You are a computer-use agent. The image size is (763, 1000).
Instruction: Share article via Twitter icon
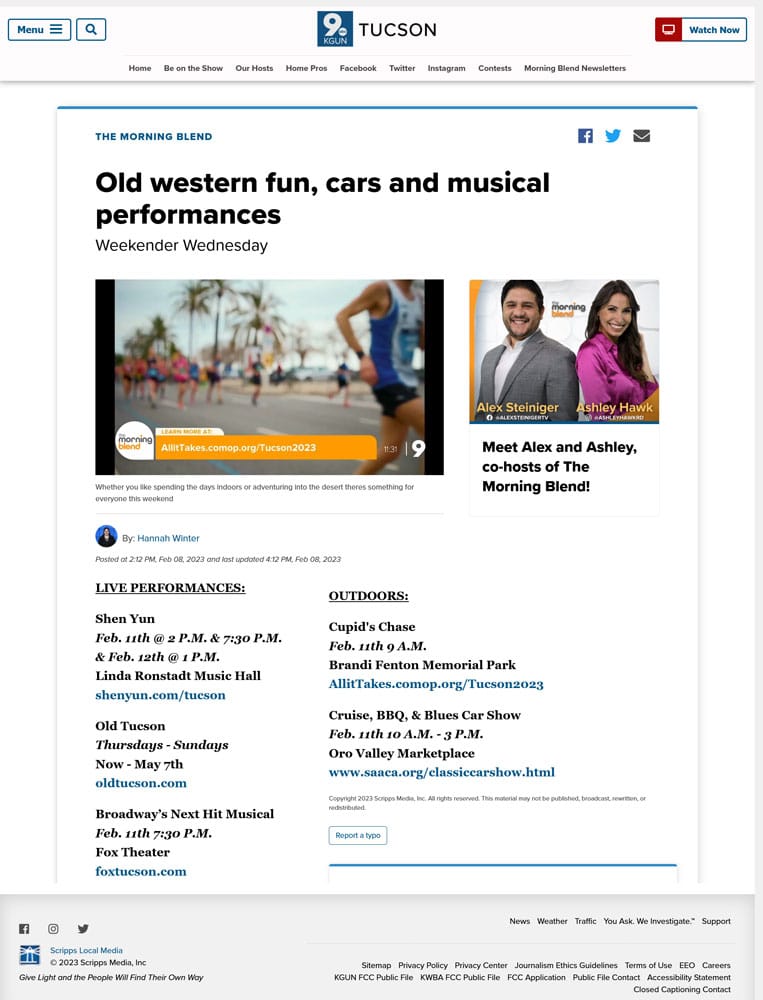613,136
